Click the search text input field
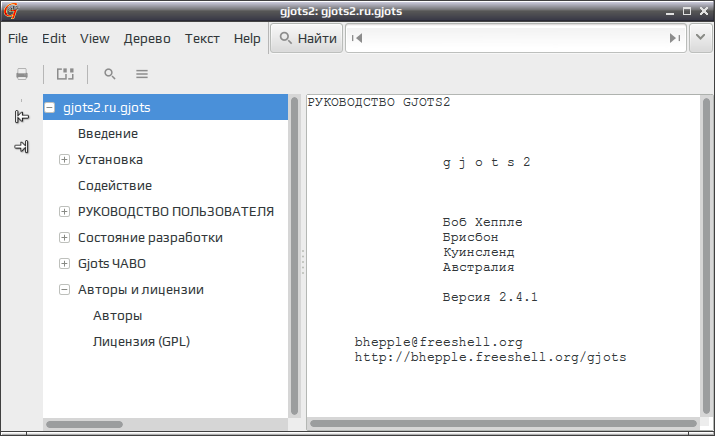 click(x=516, y=38)
